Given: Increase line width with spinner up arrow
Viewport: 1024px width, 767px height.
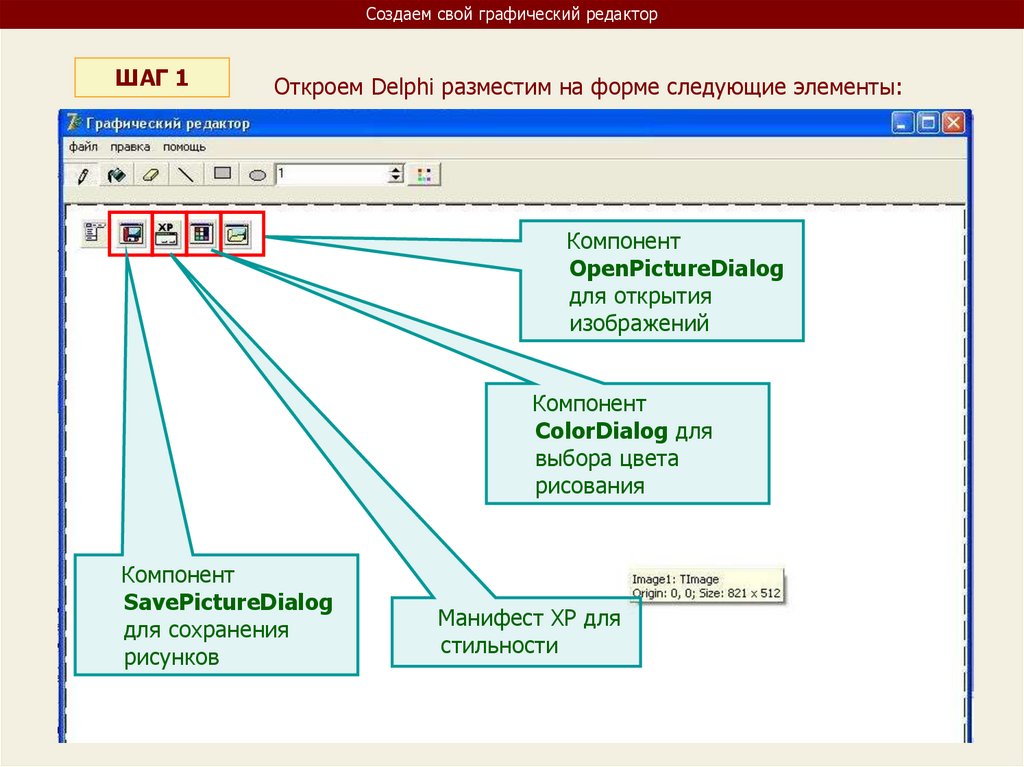Looking at the screenshot, I should click(396, 170).
